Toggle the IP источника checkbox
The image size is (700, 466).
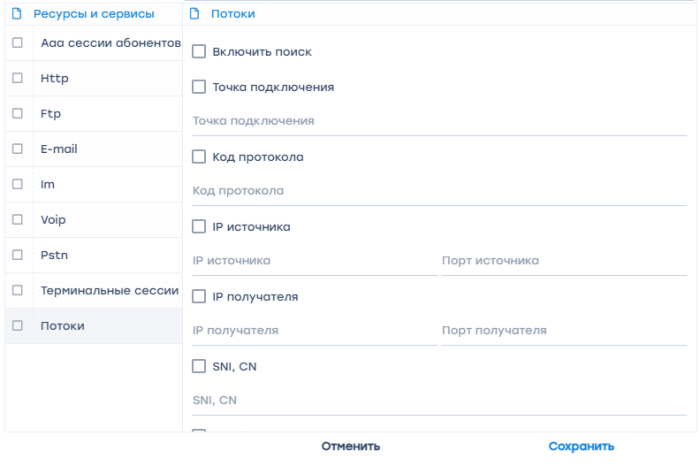coord(199,227)
